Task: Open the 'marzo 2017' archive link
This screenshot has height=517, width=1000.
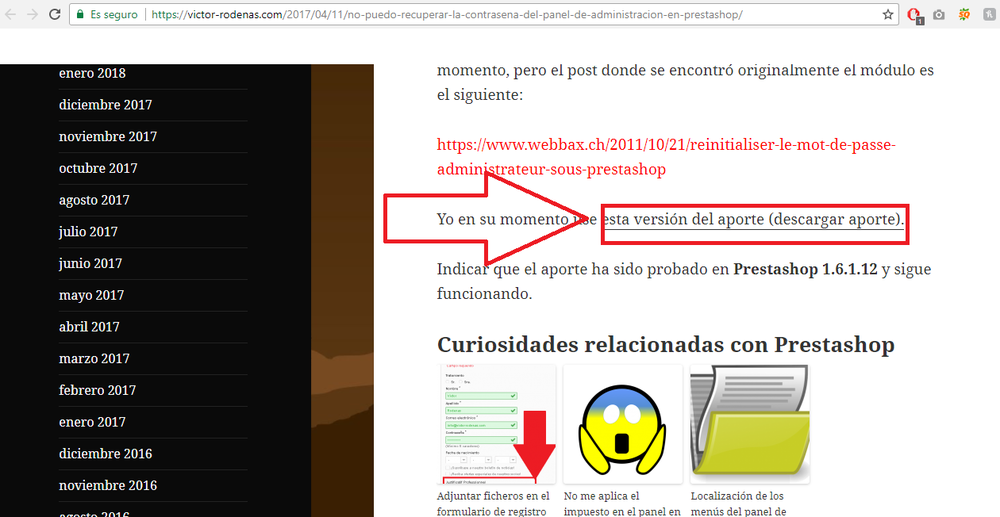Action: tap(94, 358)
